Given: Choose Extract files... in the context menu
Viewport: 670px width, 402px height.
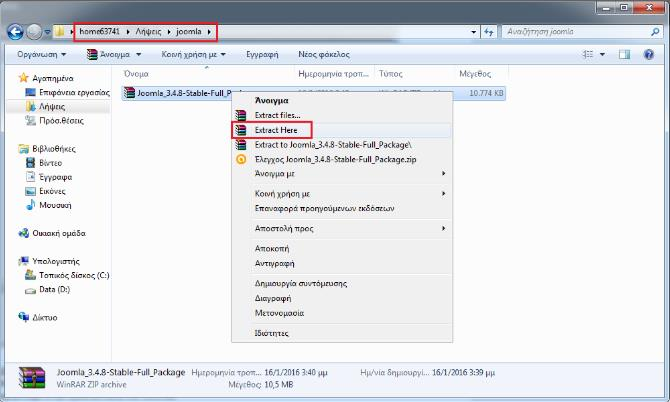Looking at the screenshot, I should (342, 115).
